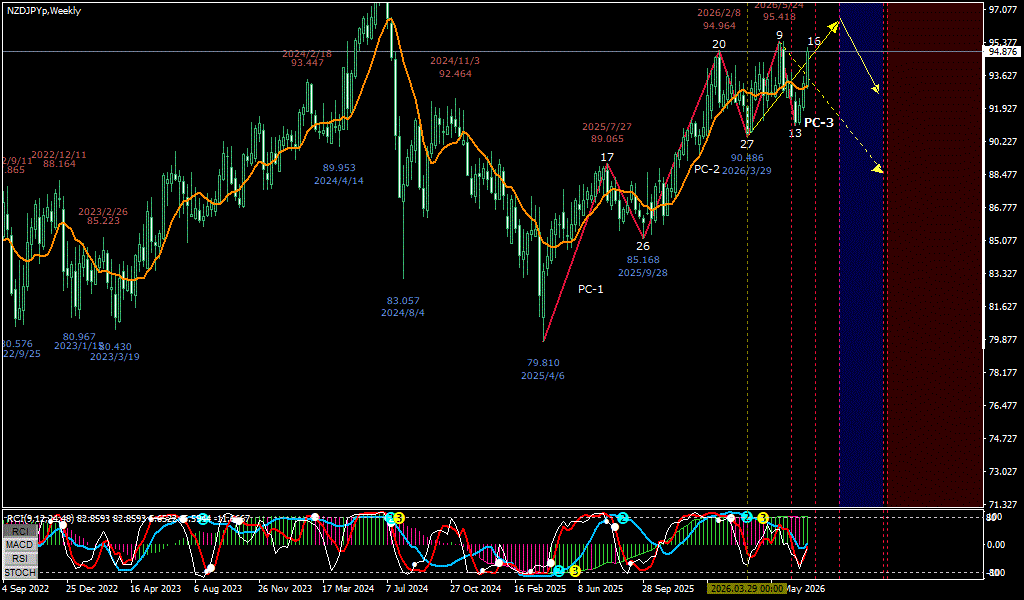Select the NZDJPYp,Weekly chart title

[x=44, y=10]
